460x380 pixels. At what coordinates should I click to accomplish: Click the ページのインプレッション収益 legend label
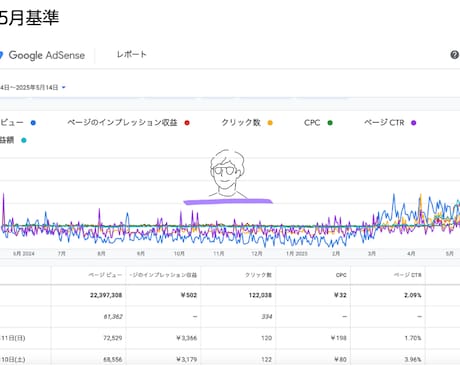(122, 123)
